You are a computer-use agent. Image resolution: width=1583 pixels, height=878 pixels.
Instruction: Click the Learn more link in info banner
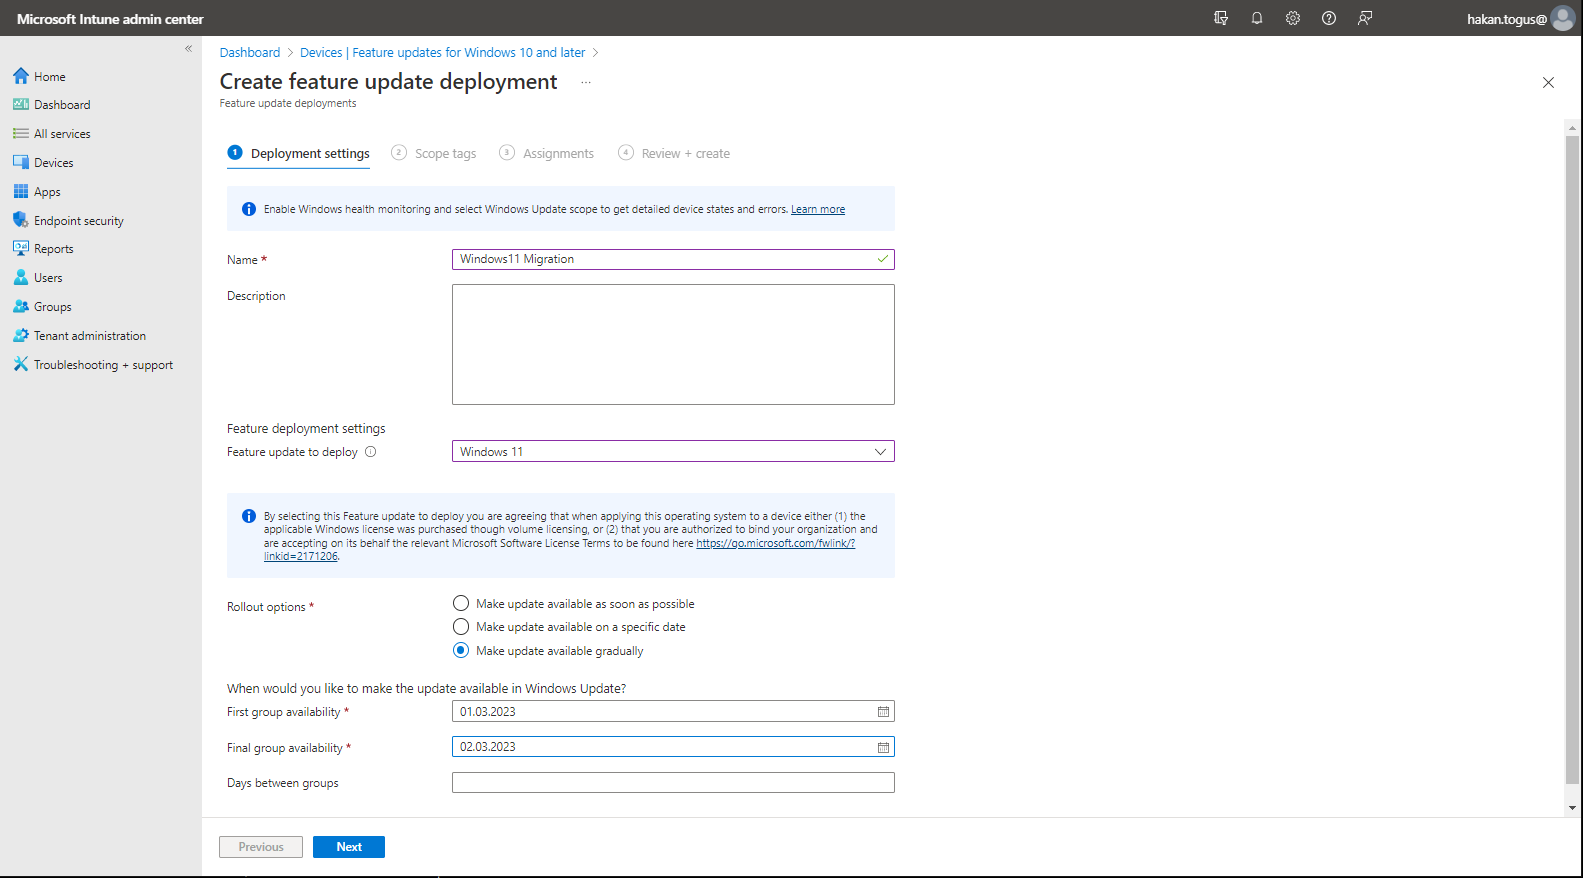pos(818,209)
